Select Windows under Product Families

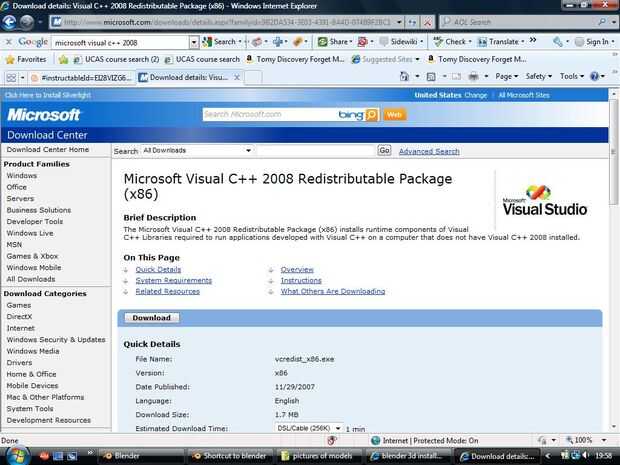click(22, 176)
